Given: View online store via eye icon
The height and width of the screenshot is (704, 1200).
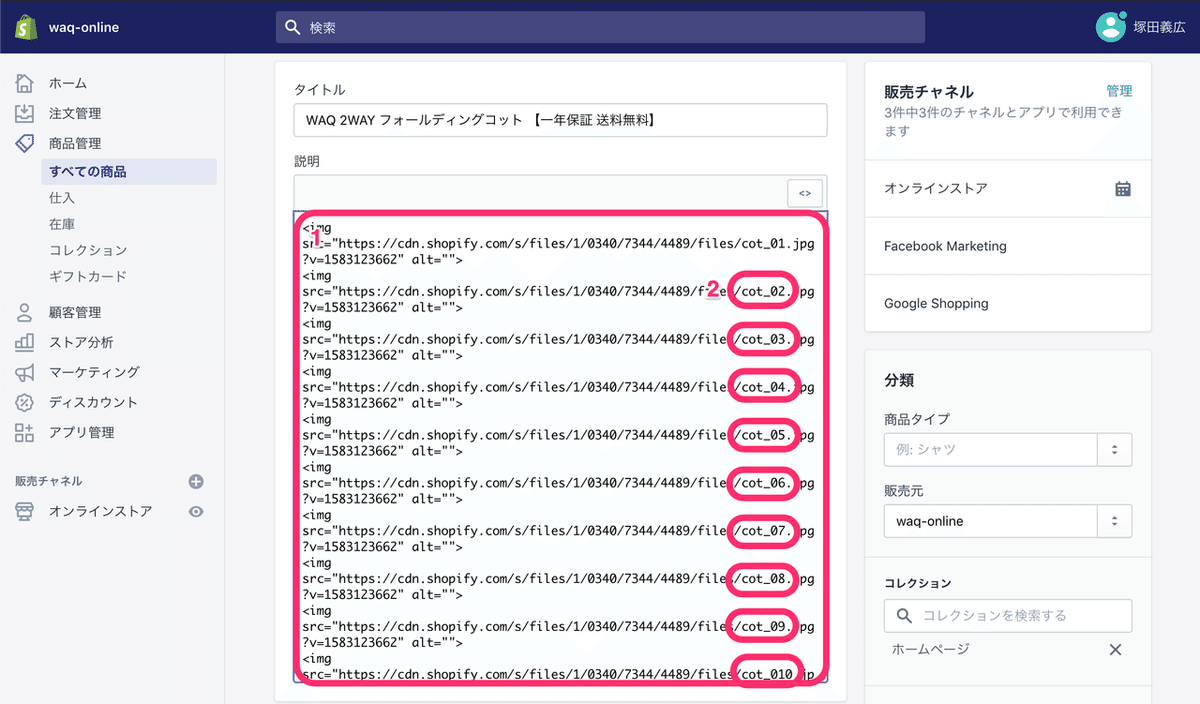Looking at the screenshot, I should point(196,511).
